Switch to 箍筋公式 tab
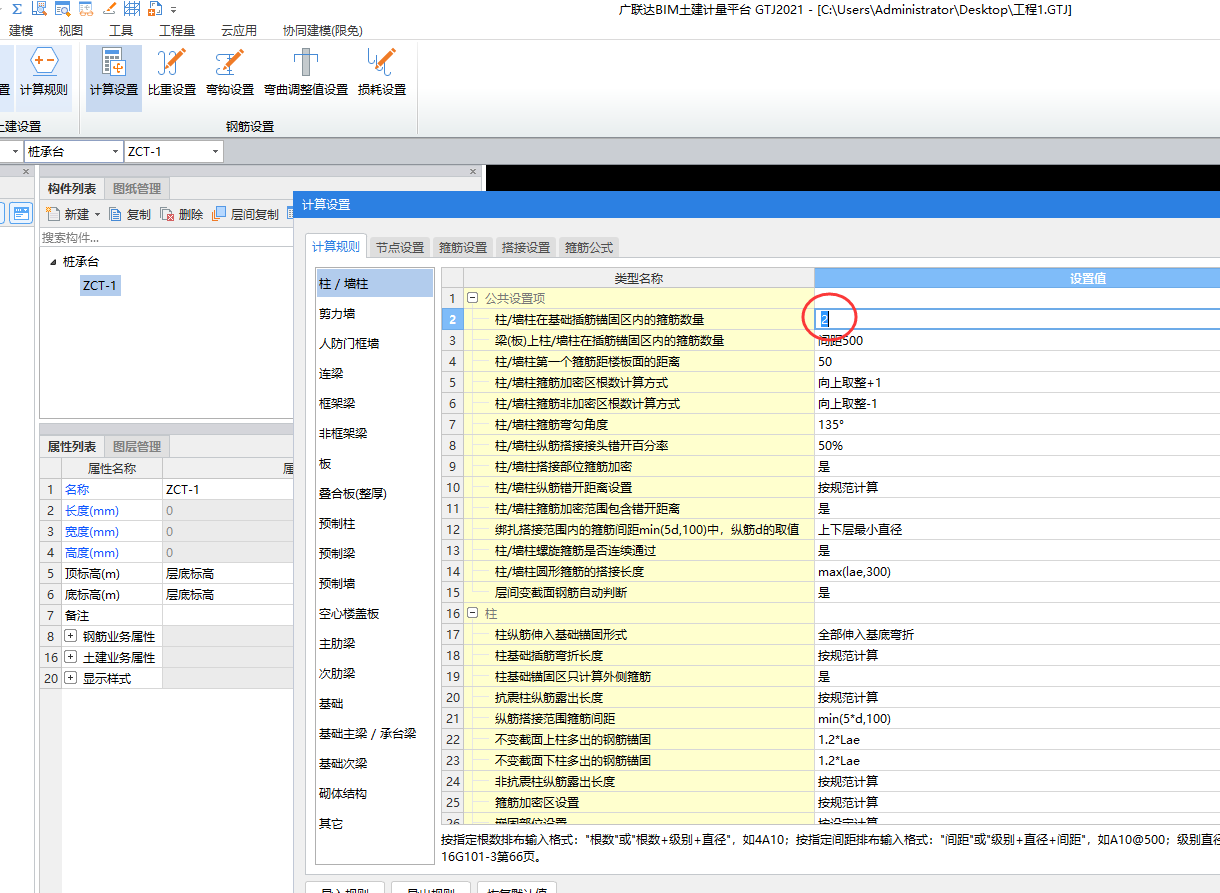The height and width of the screenshot is (893, 1220). [589, 247]
